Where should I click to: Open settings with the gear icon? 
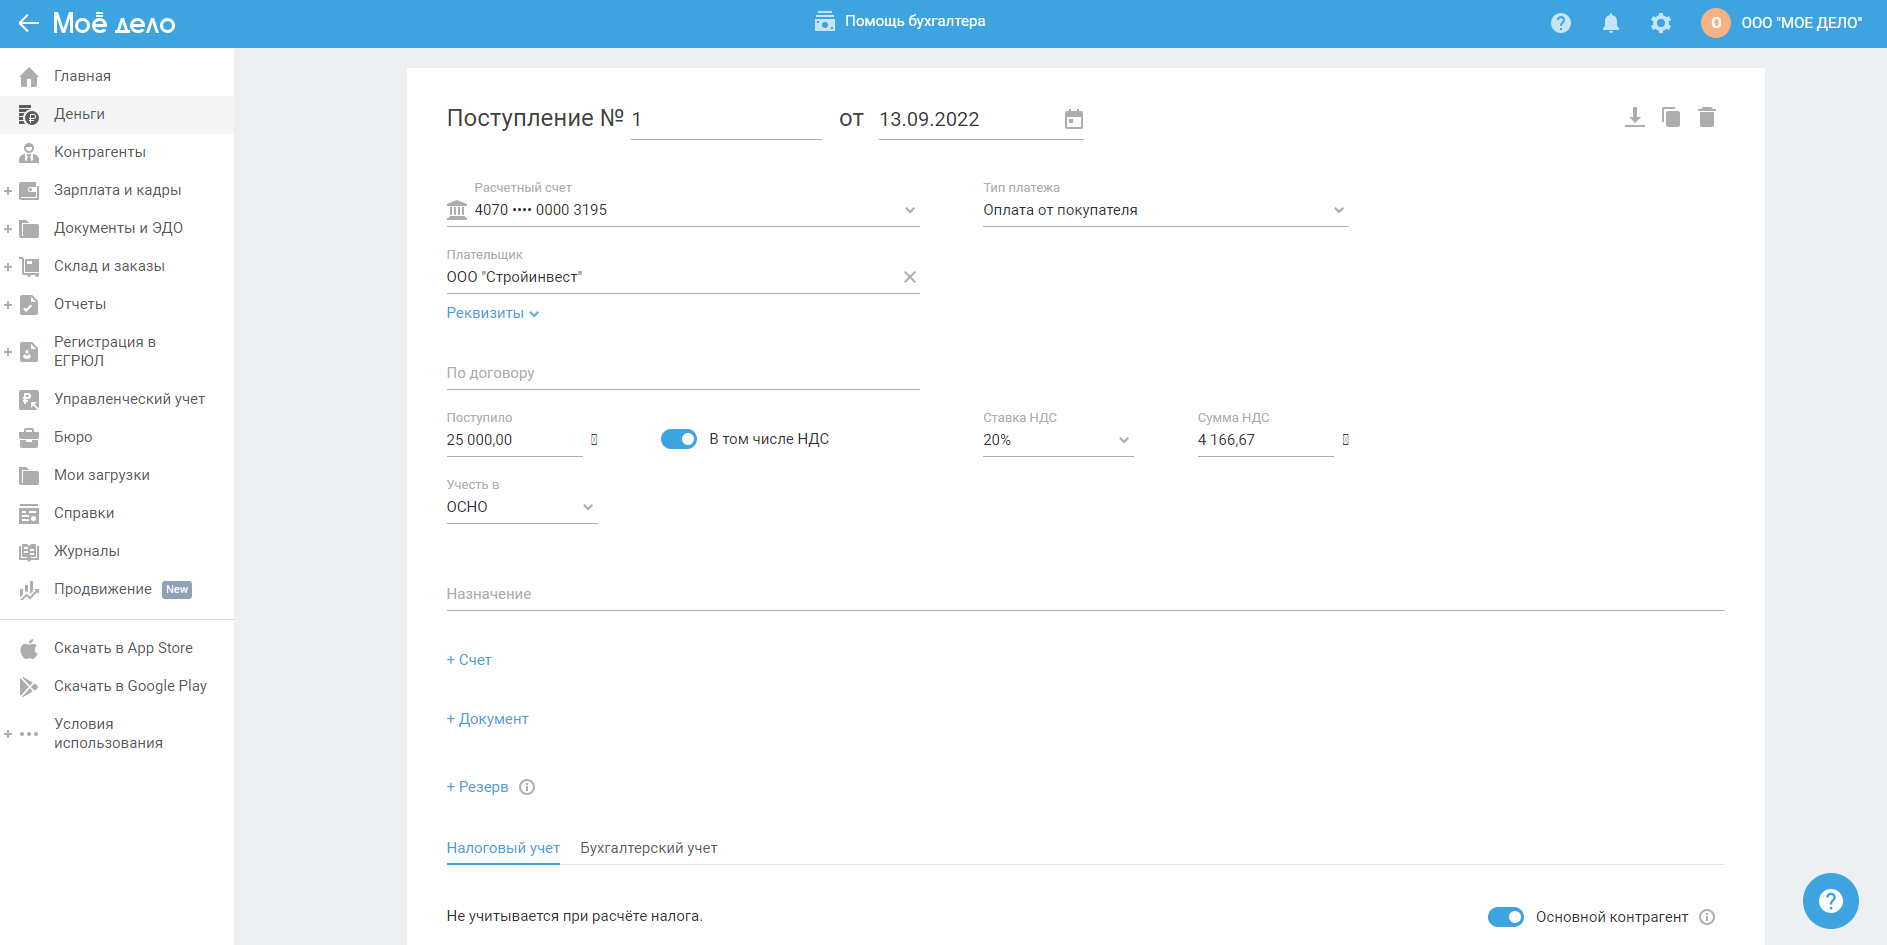point(1660,23)
